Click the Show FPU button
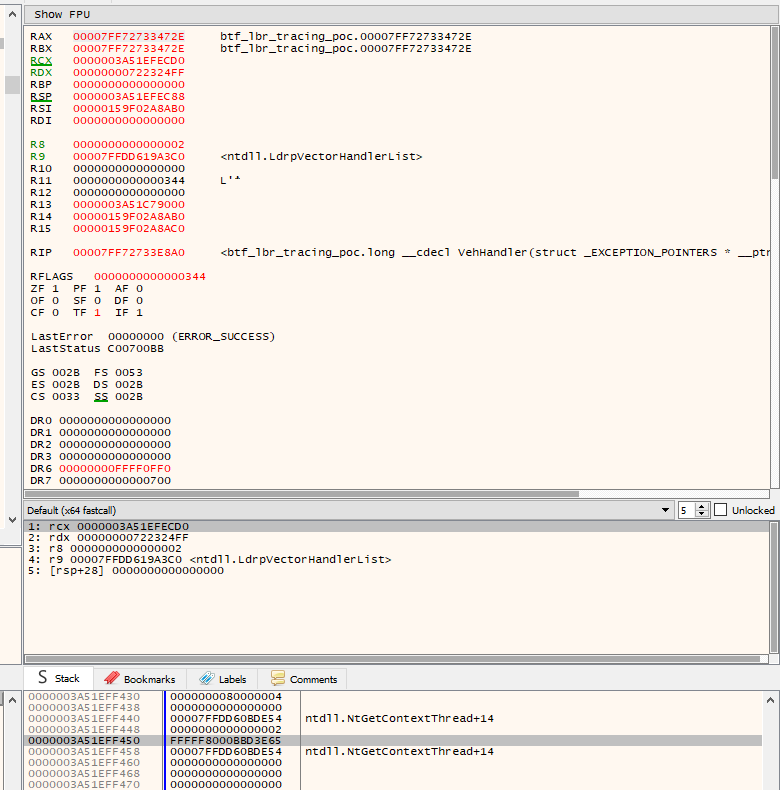780x790 pixels. tap(61, 15)
